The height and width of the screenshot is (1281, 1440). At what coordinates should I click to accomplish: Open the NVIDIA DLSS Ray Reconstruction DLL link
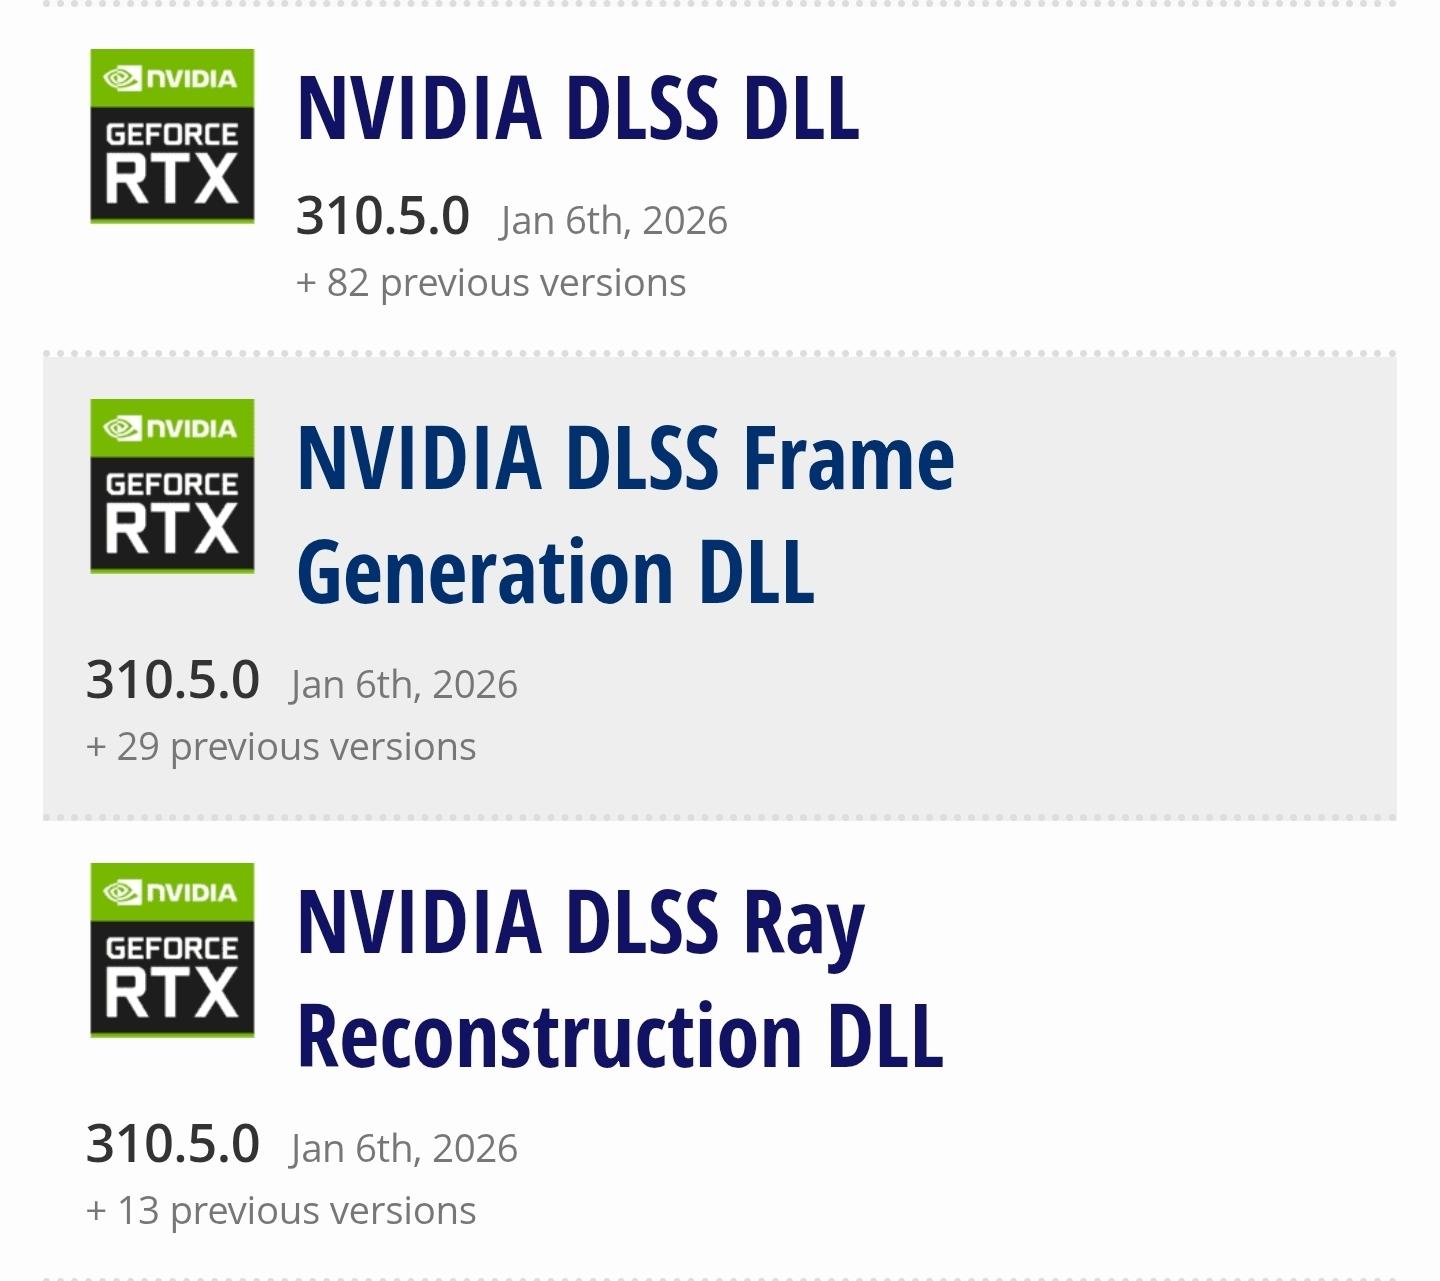coord(620,978)
